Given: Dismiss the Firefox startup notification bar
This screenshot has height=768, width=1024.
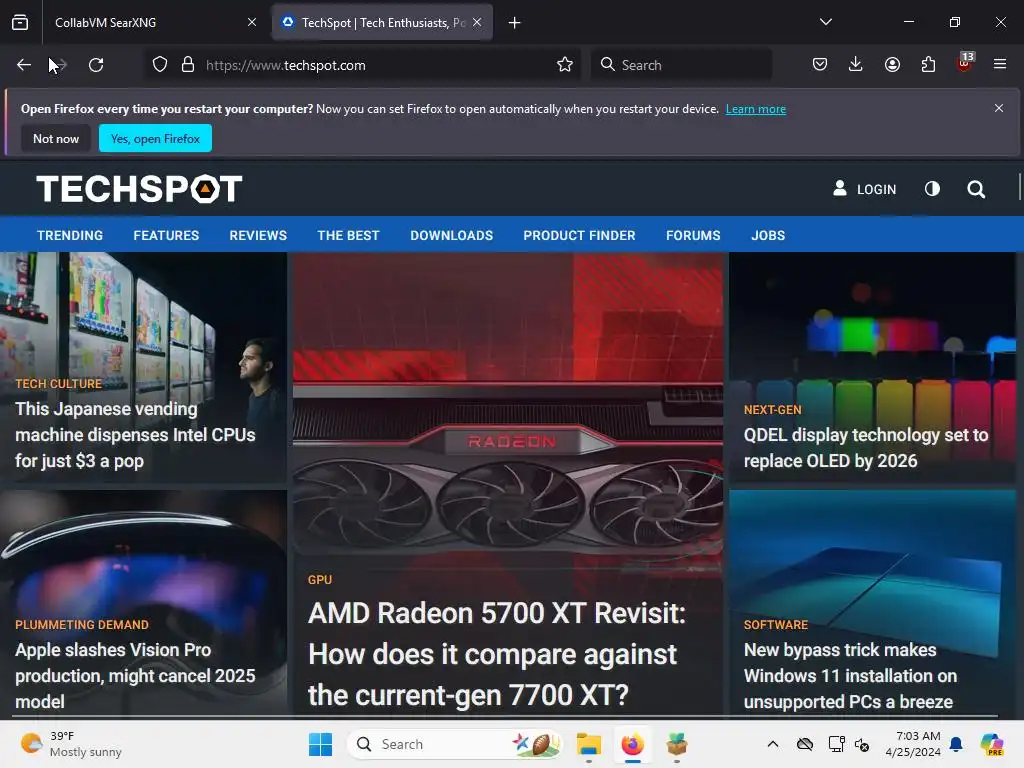Looking at the screenshot, I should click(999, 108).
